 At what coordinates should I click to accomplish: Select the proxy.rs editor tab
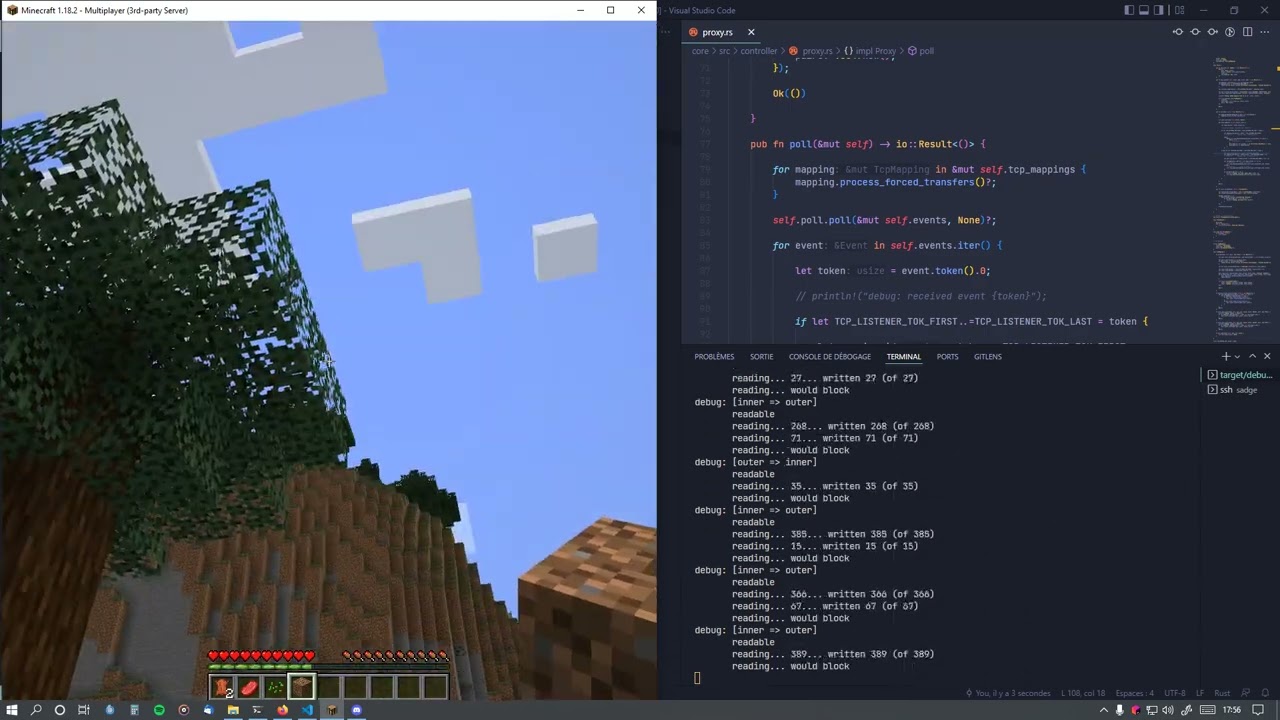pyautogui.click(x=719, y=32)
